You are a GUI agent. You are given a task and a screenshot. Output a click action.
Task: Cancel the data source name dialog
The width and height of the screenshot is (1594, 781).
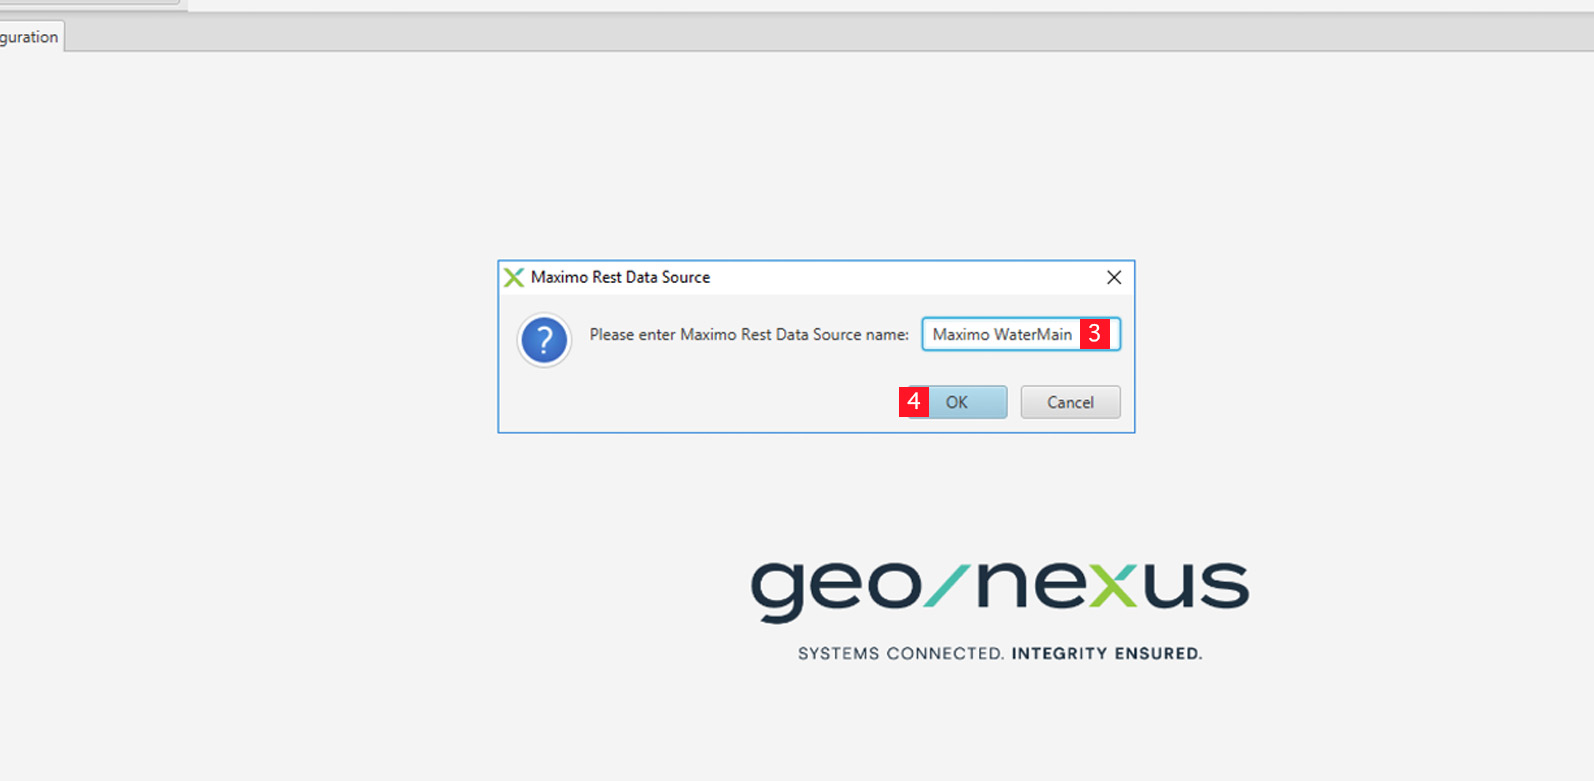(x=1070, y=402)
